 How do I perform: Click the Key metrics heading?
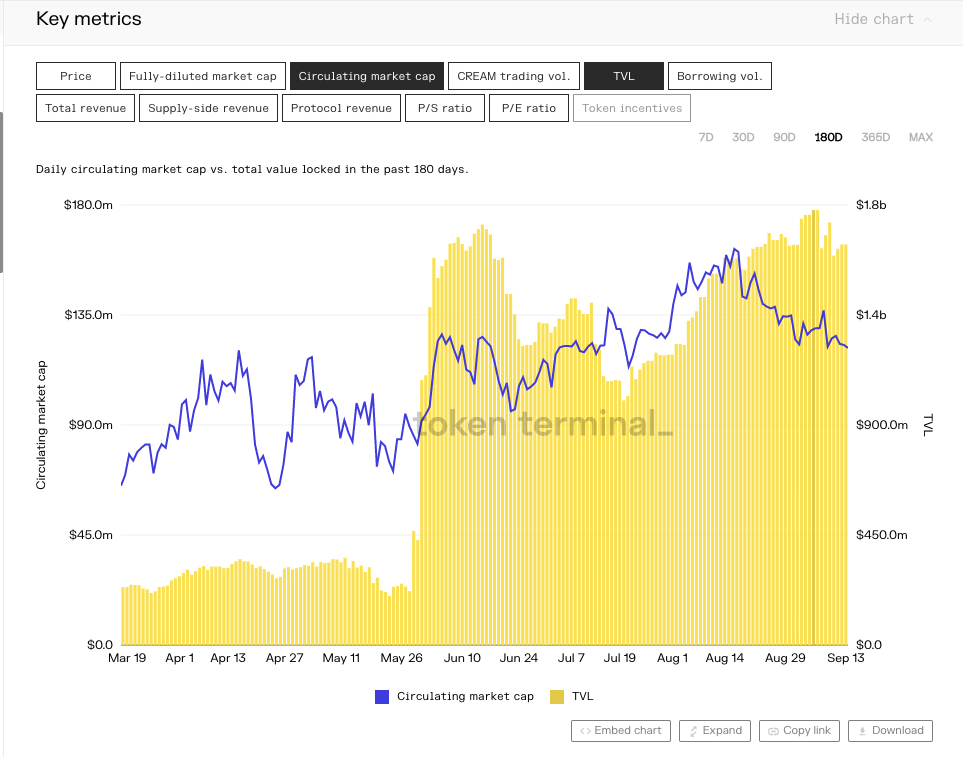click(x=88, y=18)
